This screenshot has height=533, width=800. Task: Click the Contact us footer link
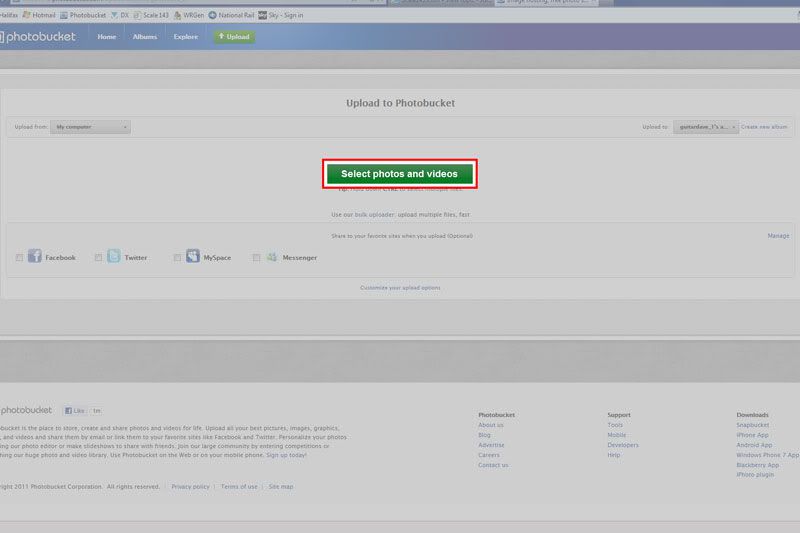click(x=493, y=465)
